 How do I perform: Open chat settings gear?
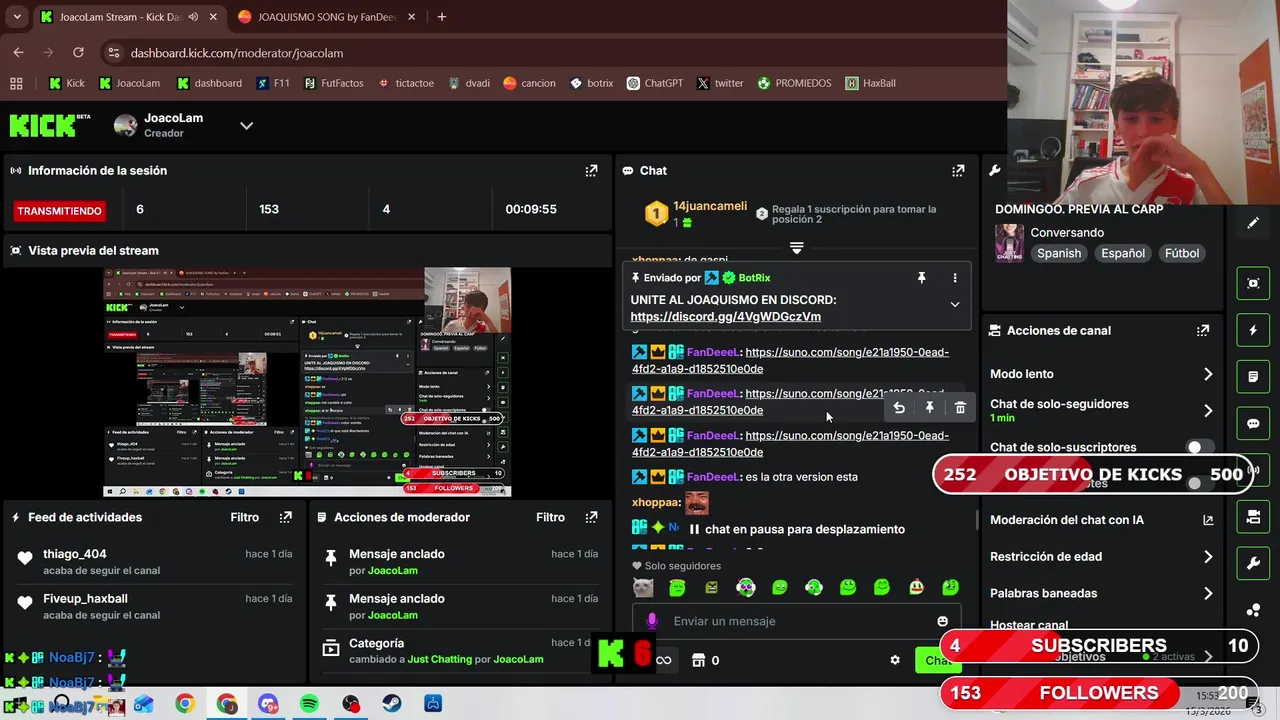coord(895,660)
